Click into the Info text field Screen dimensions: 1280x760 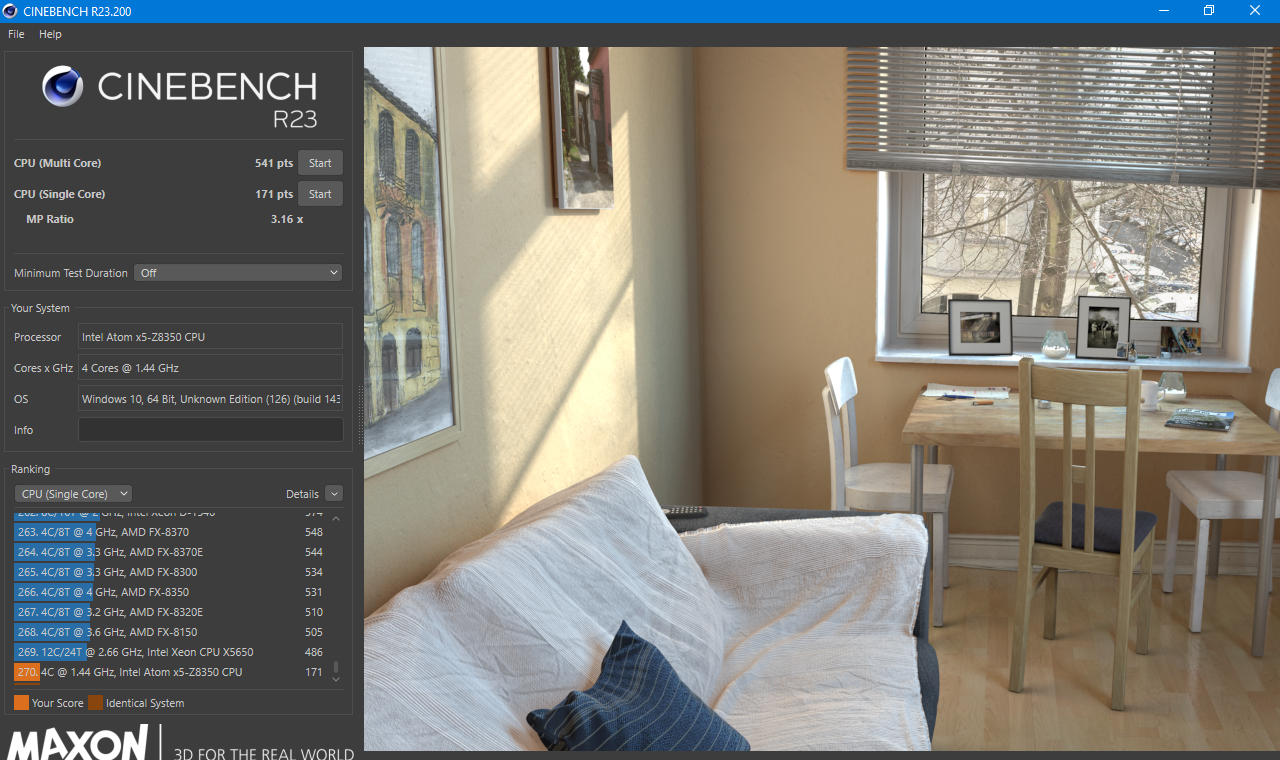(210, 430)
